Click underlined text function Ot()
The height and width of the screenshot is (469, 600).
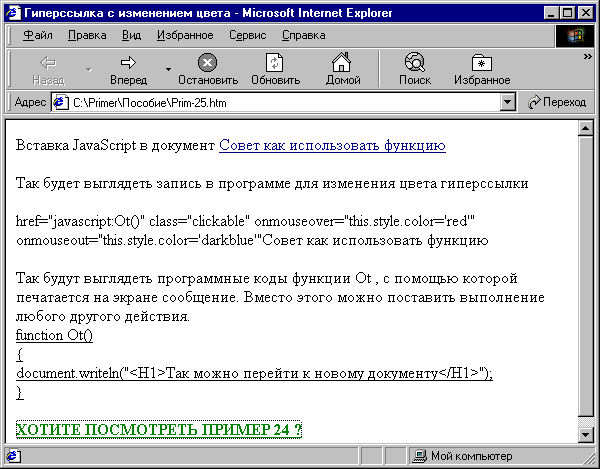coord(54,335)
